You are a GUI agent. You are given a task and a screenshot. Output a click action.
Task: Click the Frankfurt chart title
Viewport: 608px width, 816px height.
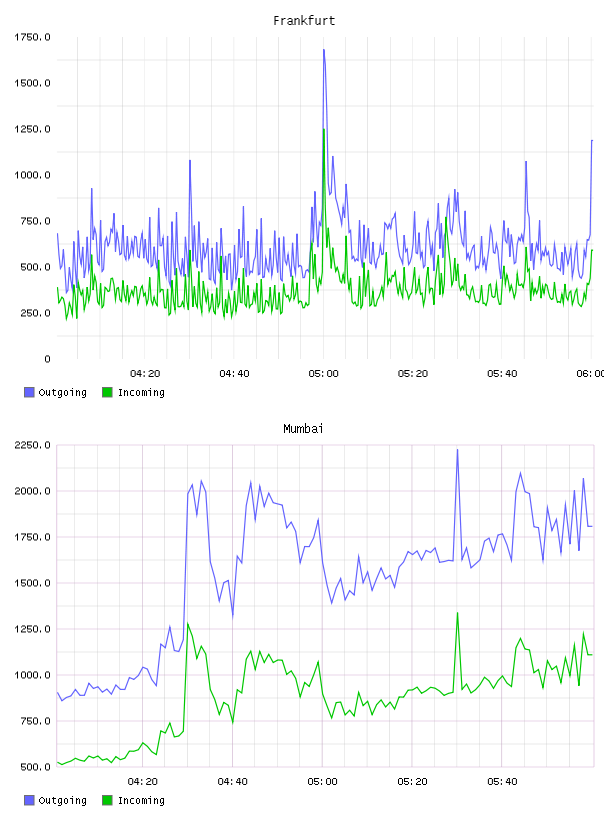(304, 21)
